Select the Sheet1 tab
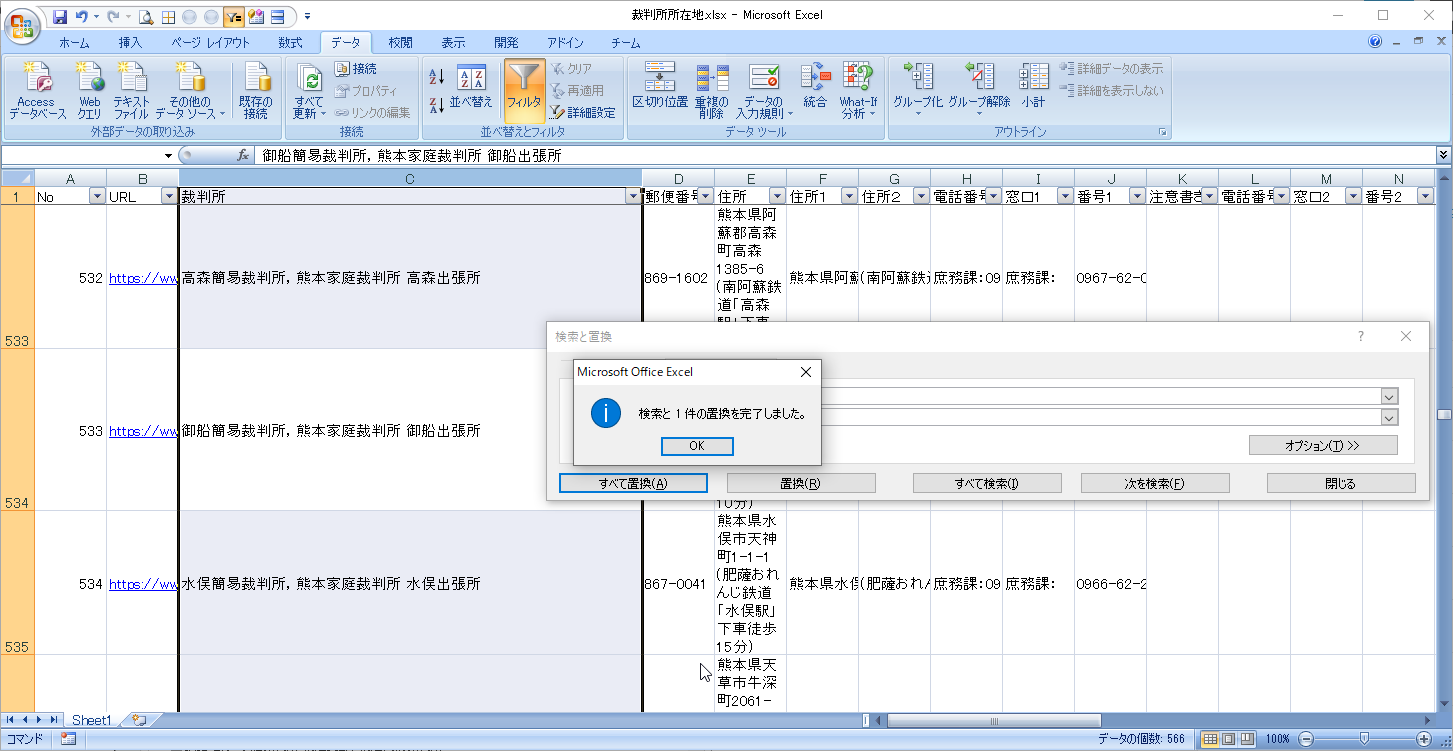 click(x=91, y=720)
